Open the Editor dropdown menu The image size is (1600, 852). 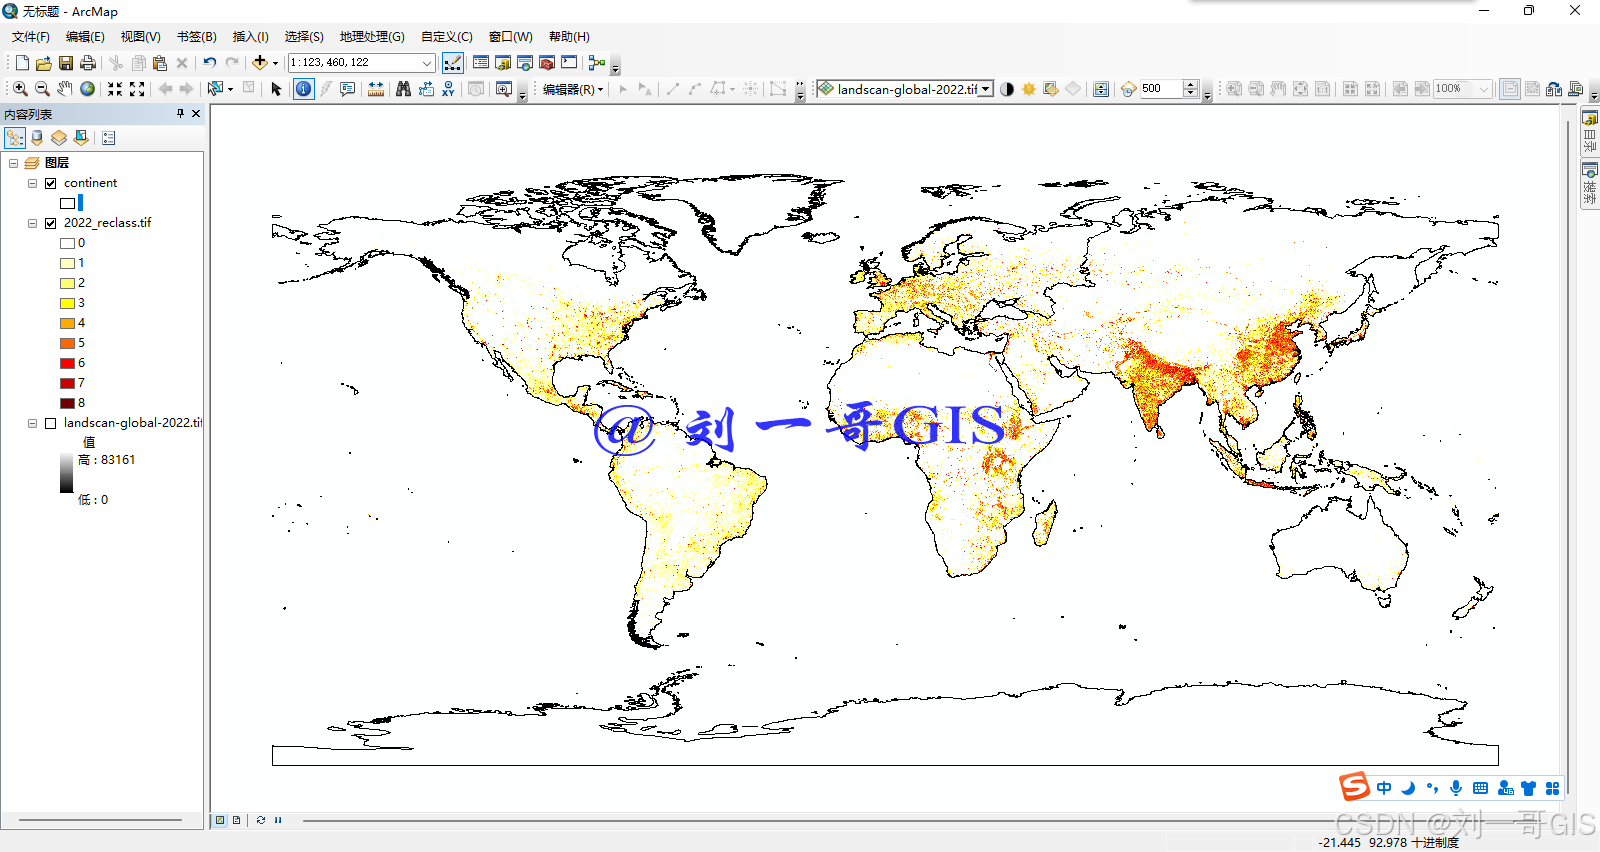(x=573, y=89)
